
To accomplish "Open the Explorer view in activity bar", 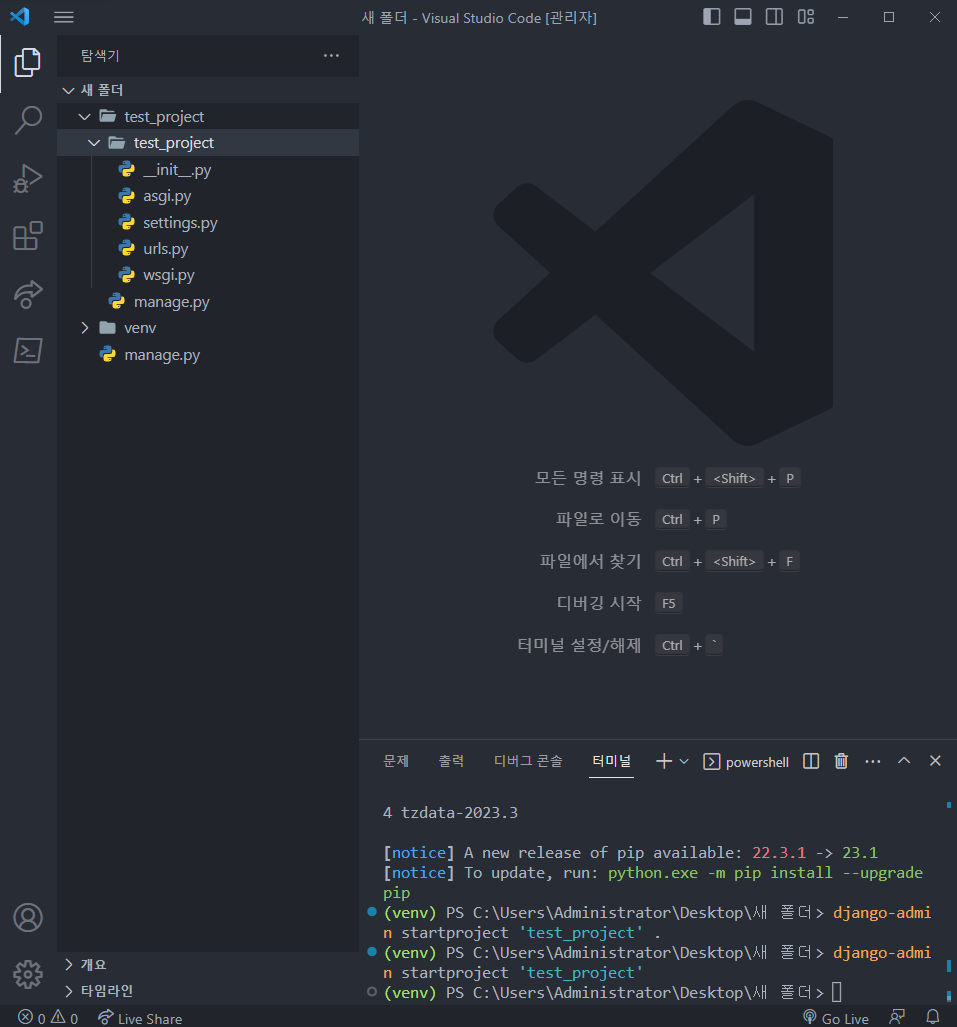I will [28, 63].
